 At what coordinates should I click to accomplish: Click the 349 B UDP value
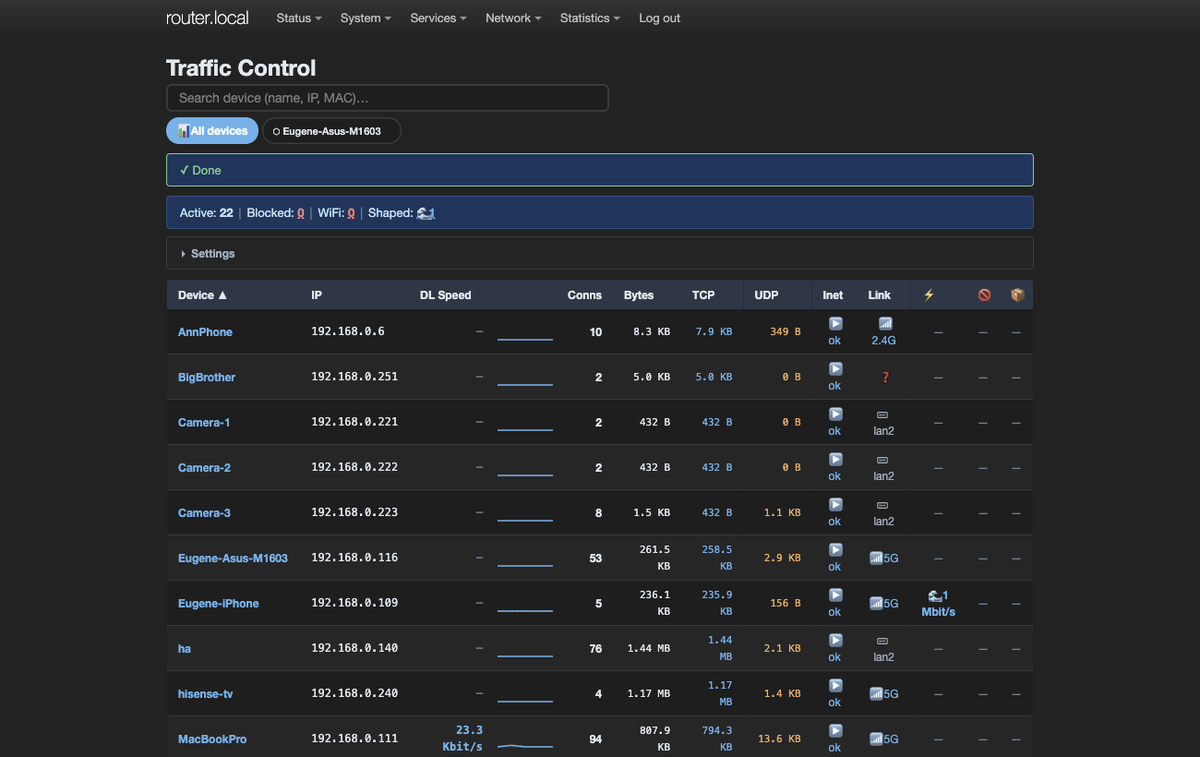pyautogui.click(x=785, y=332)
